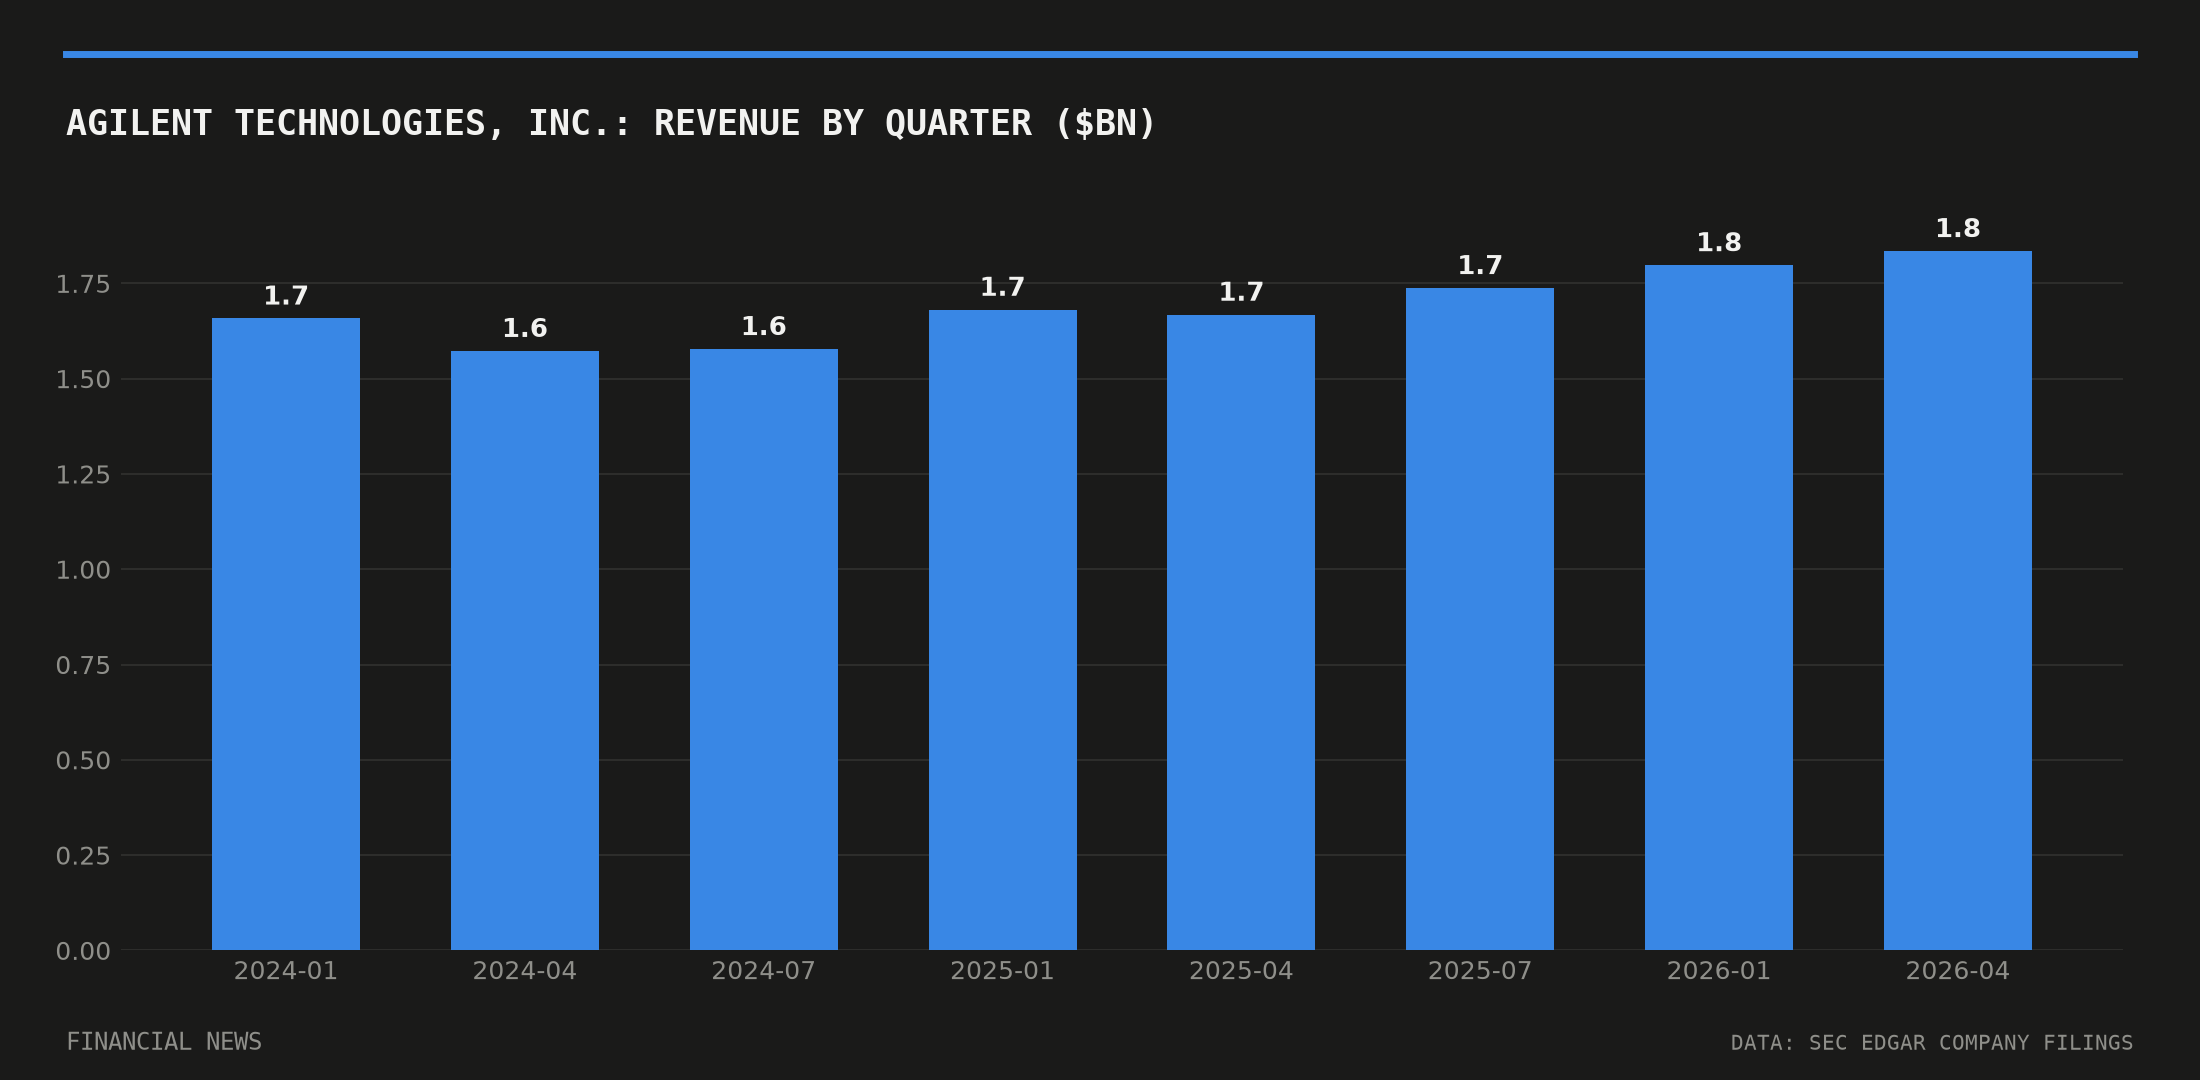
Task: Click the 1.6 value above 2024-07 bar
Action: [764, 327]
